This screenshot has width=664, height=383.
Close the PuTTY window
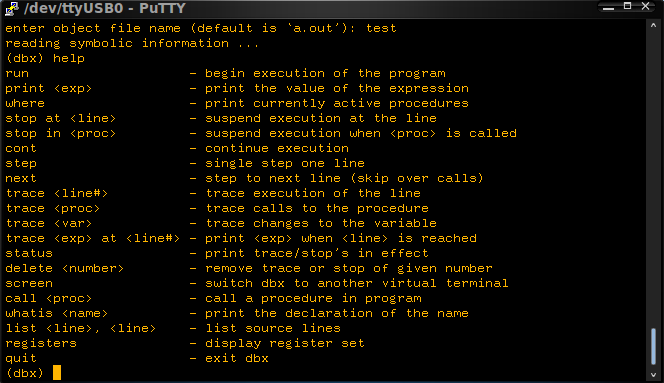(645, 6)
